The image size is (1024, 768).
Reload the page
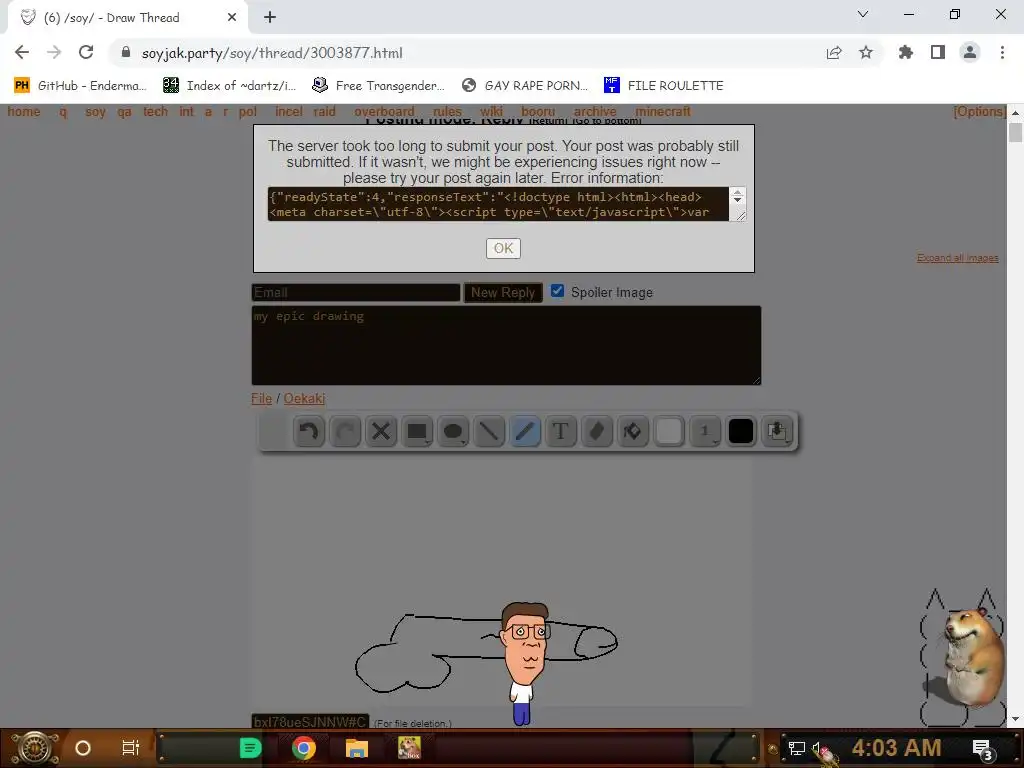(86, 52)
